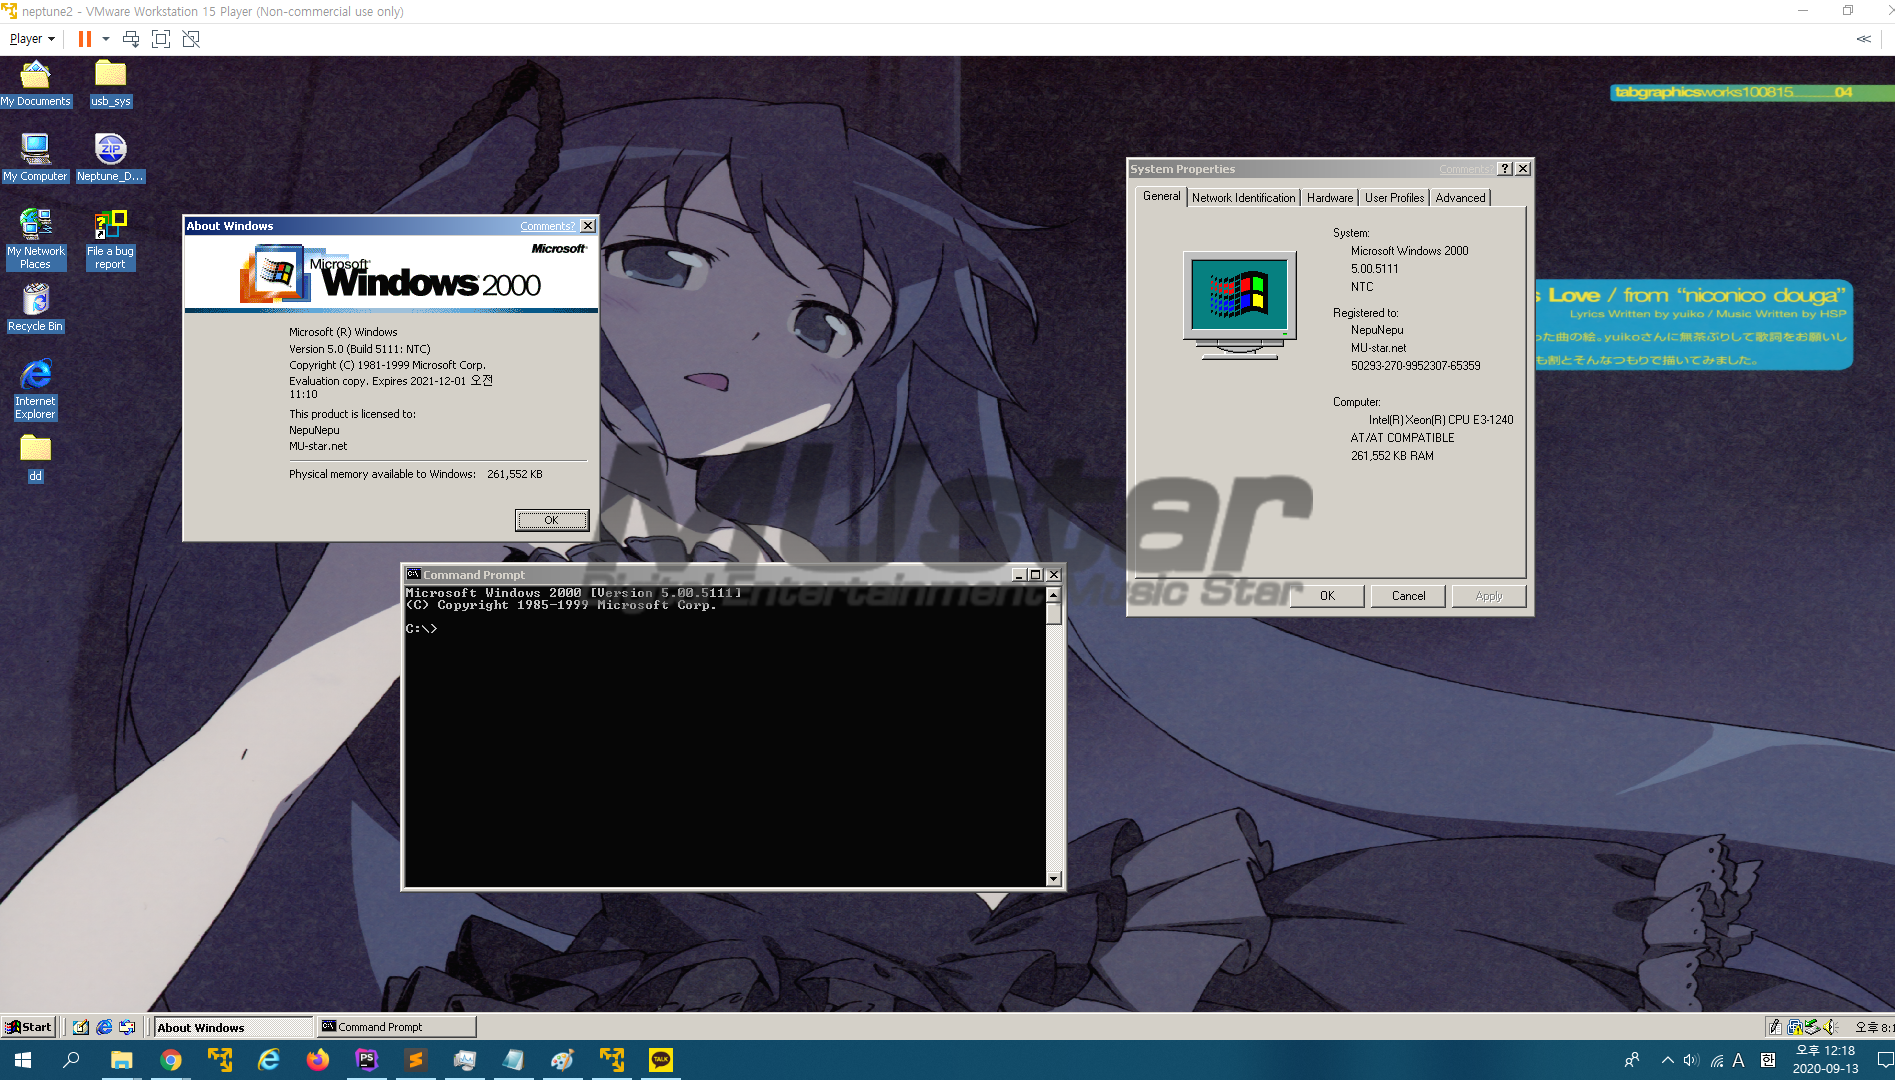Click OK in About Windows dialog
Viewport: 1895px width, 1080px height.
tap(551, 520)
